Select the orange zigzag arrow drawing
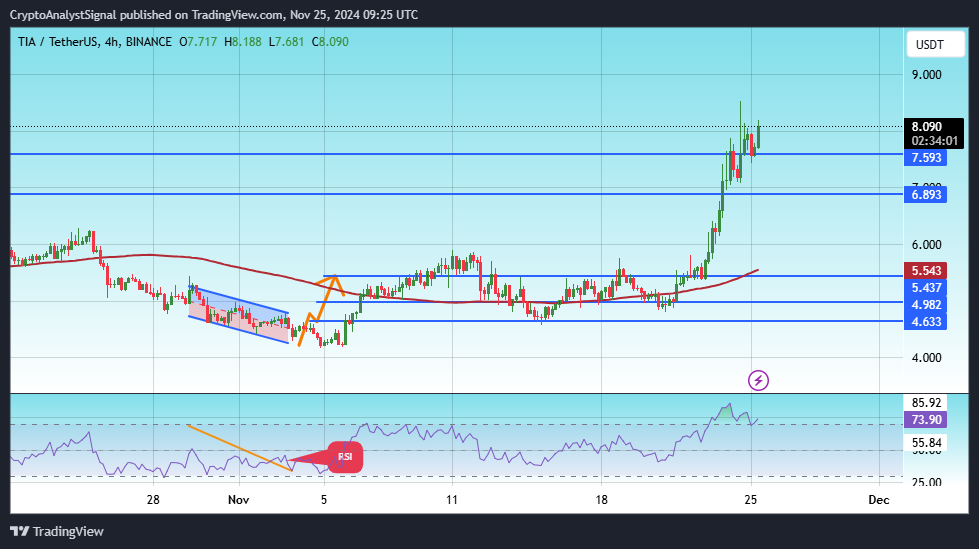The width and height of the screenshot is (979, 549). pyautogui.click(x=321, y=310)
